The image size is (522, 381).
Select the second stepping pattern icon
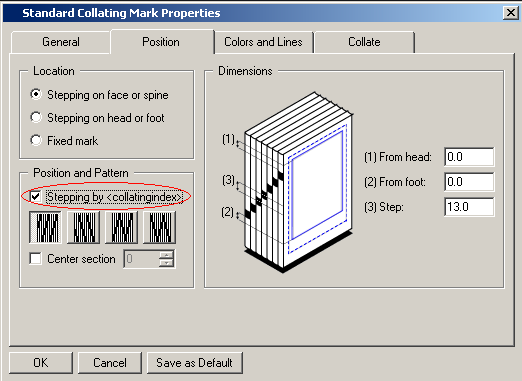[x=83, y=227]
